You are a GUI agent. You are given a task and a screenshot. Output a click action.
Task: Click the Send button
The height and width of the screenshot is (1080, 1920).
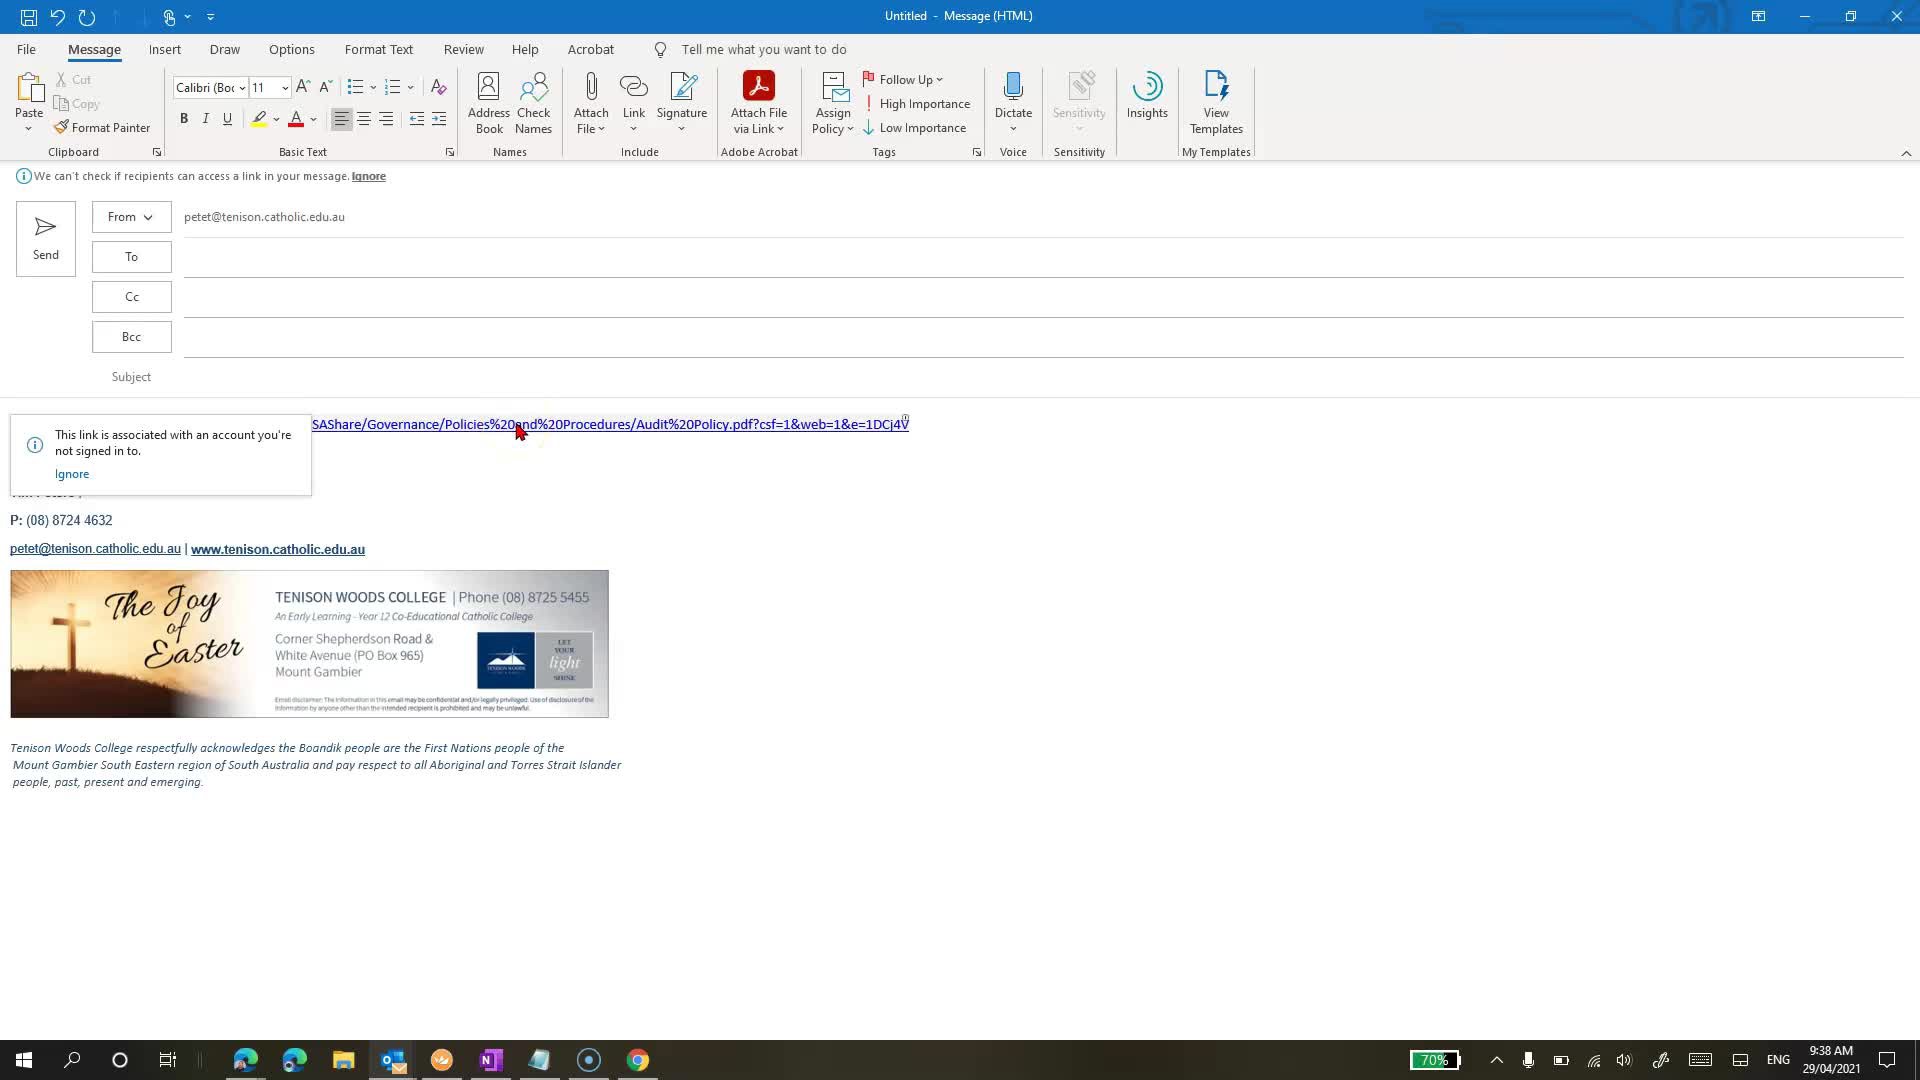(x=46, y=238)
